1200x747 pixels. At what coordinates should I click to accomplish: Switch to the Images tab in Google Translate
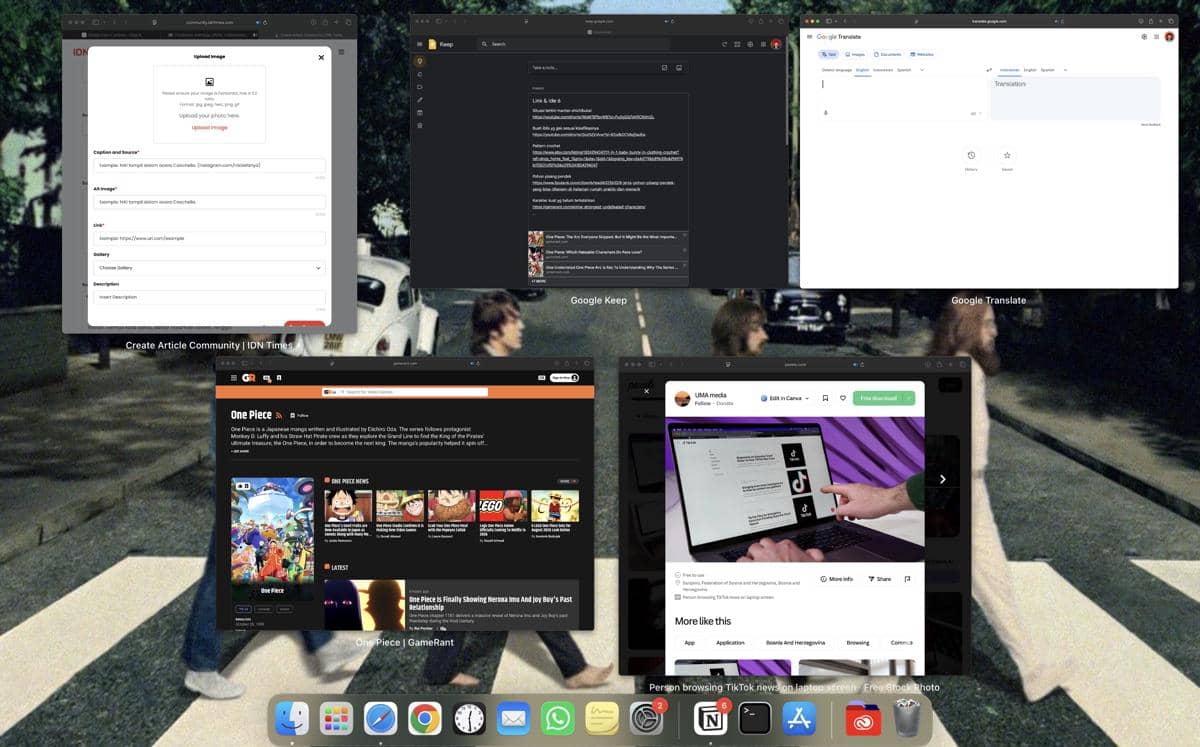[x=855, y=54]
